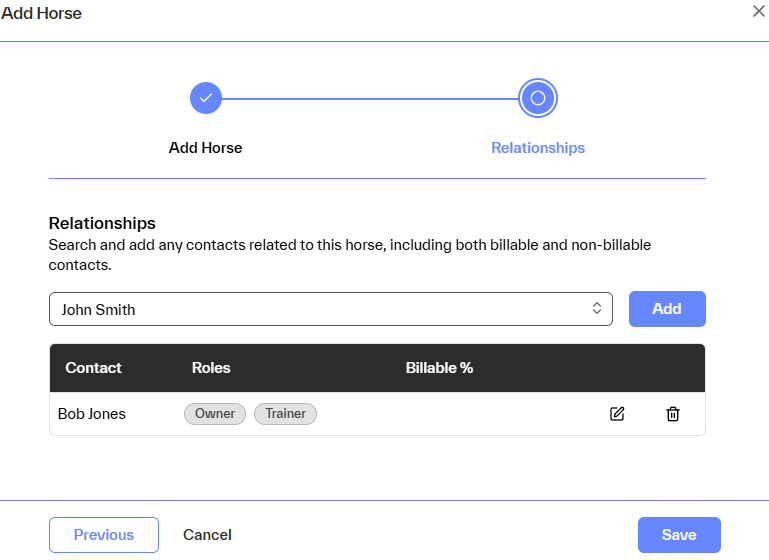The height and width of the screenshot is (560, 769).
Task: Click the Roles column header
Action: point(211,368)
